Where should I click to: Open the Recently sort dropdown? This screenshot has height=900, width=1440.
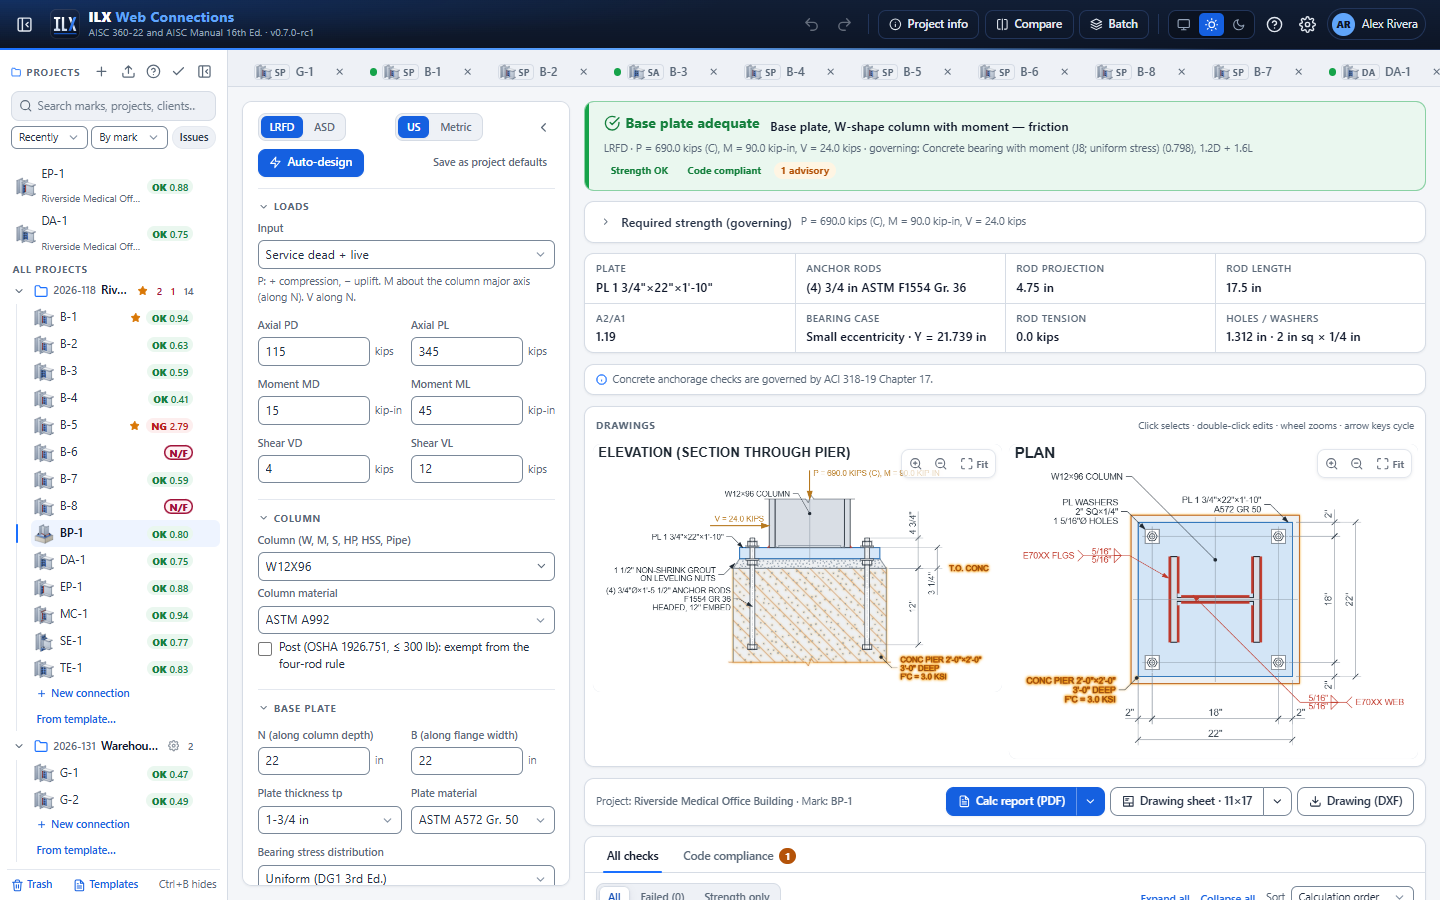[47, 137]
